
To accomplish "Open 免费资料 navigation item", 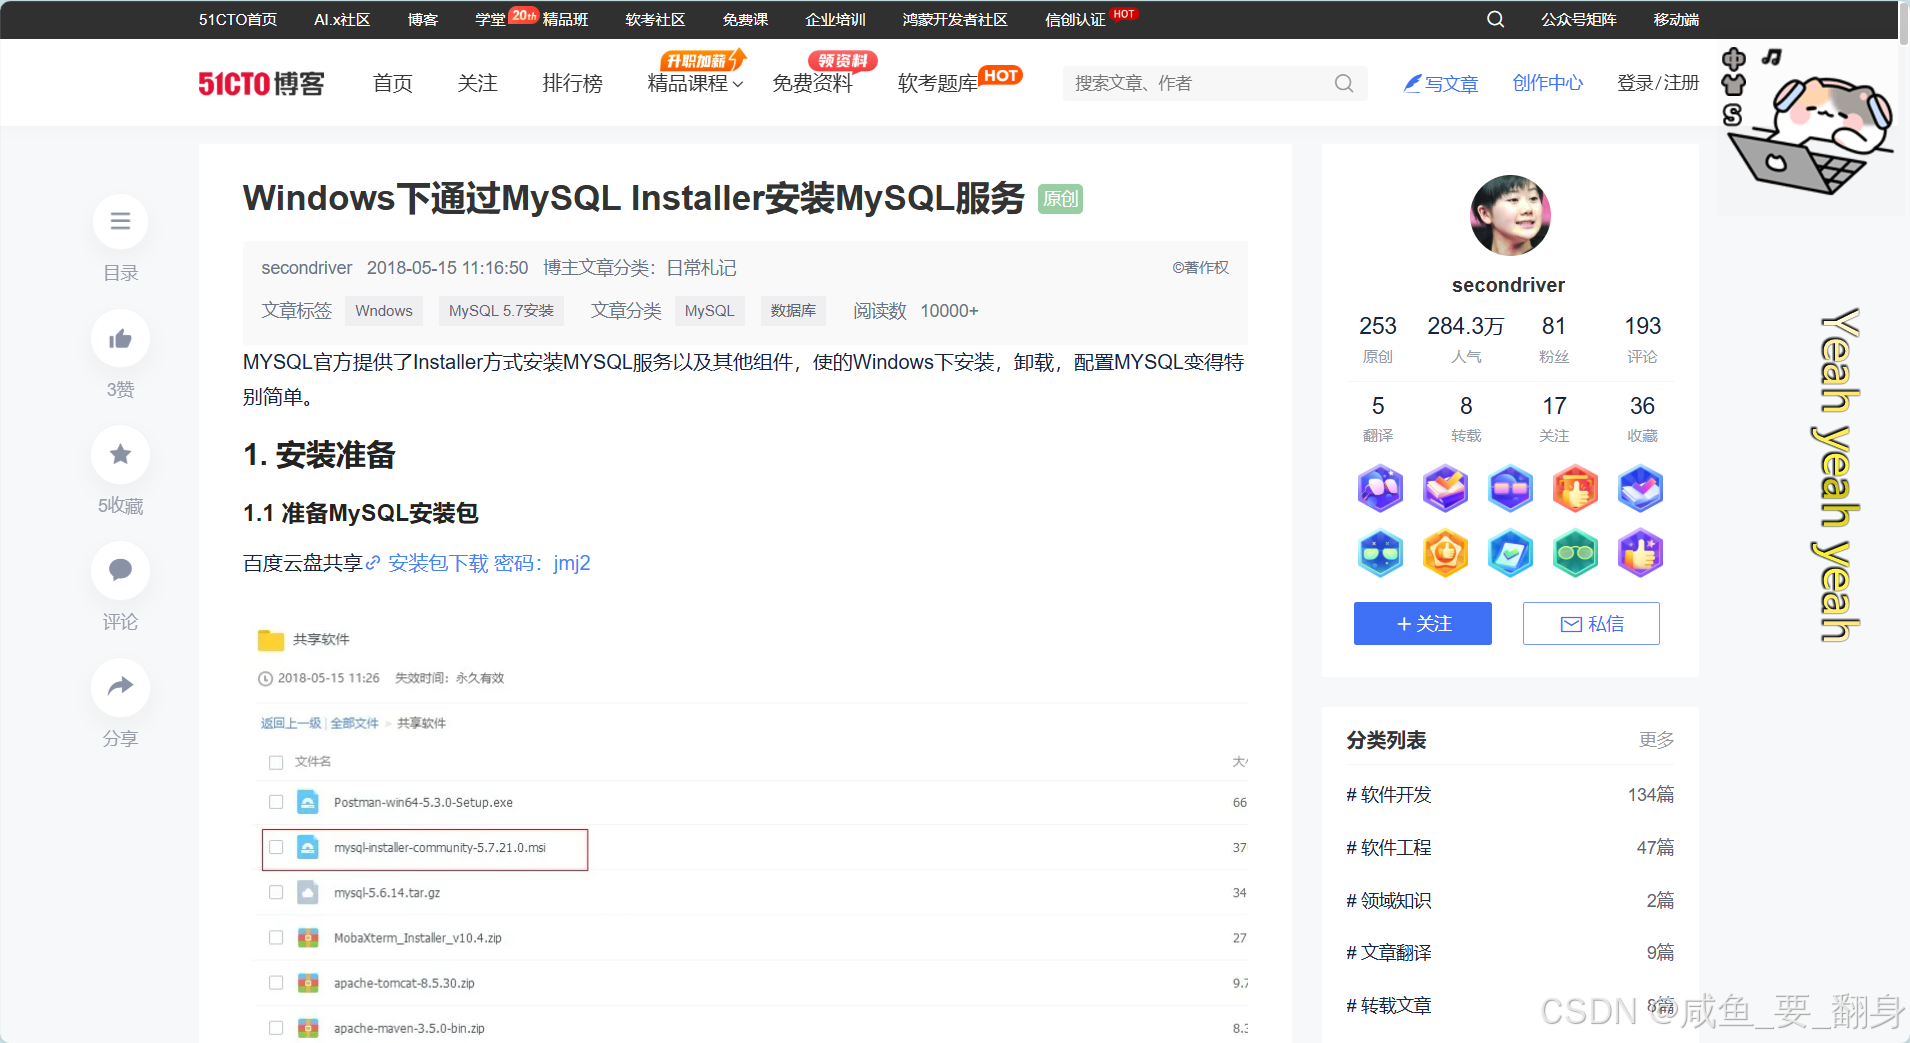I will 812,83.
